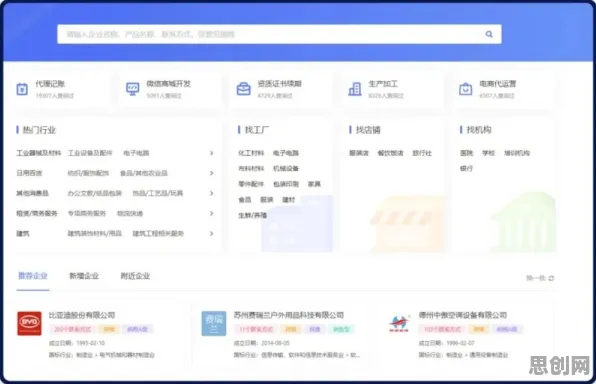The width and height of the screenshot is (596, 384).
Task: Select 物流快递 subcategory
Action: pyautogui.click(x=130, y=213)
